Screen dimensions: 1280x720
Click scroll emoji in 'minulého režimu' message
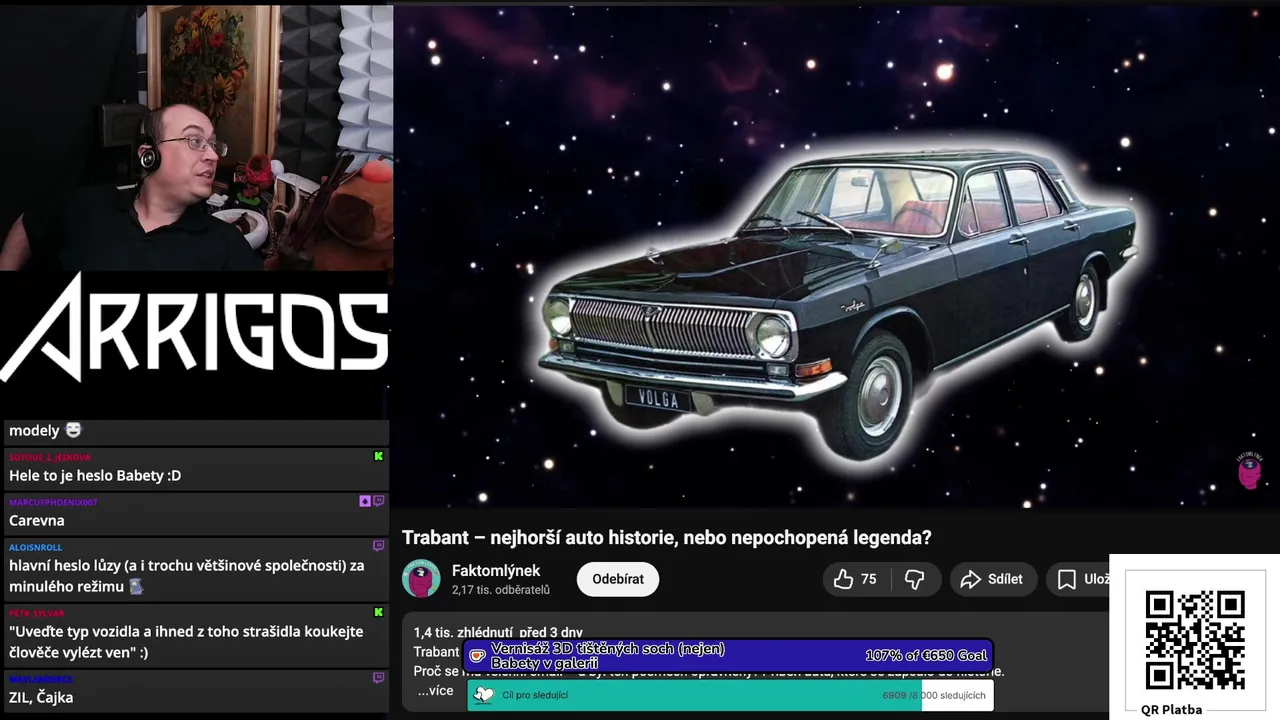pyautogui.click(x=136, y=587)
